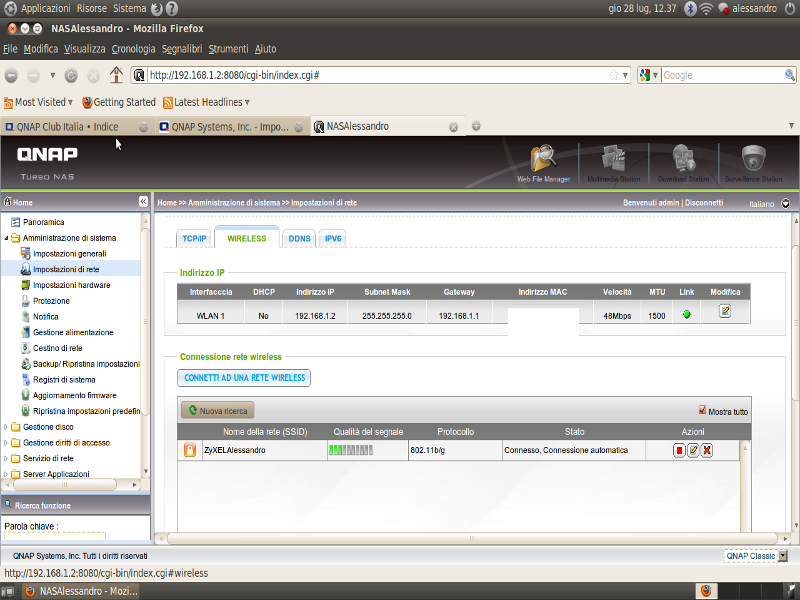Viewport: 800px width, 600px height.
Task: Open Surveillance Station icon
Action: 753,162
